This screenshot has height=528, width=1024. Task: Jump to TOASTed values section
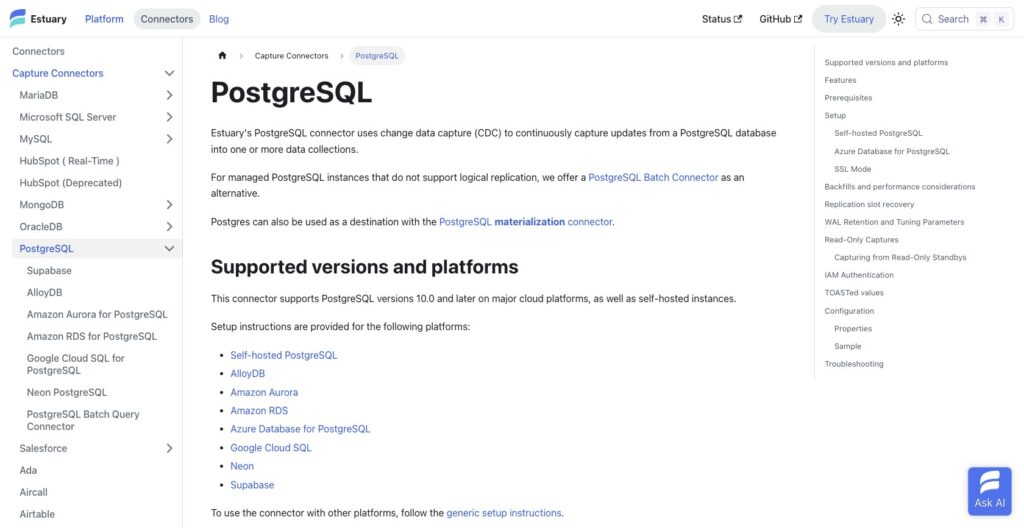tap(854, 293)
